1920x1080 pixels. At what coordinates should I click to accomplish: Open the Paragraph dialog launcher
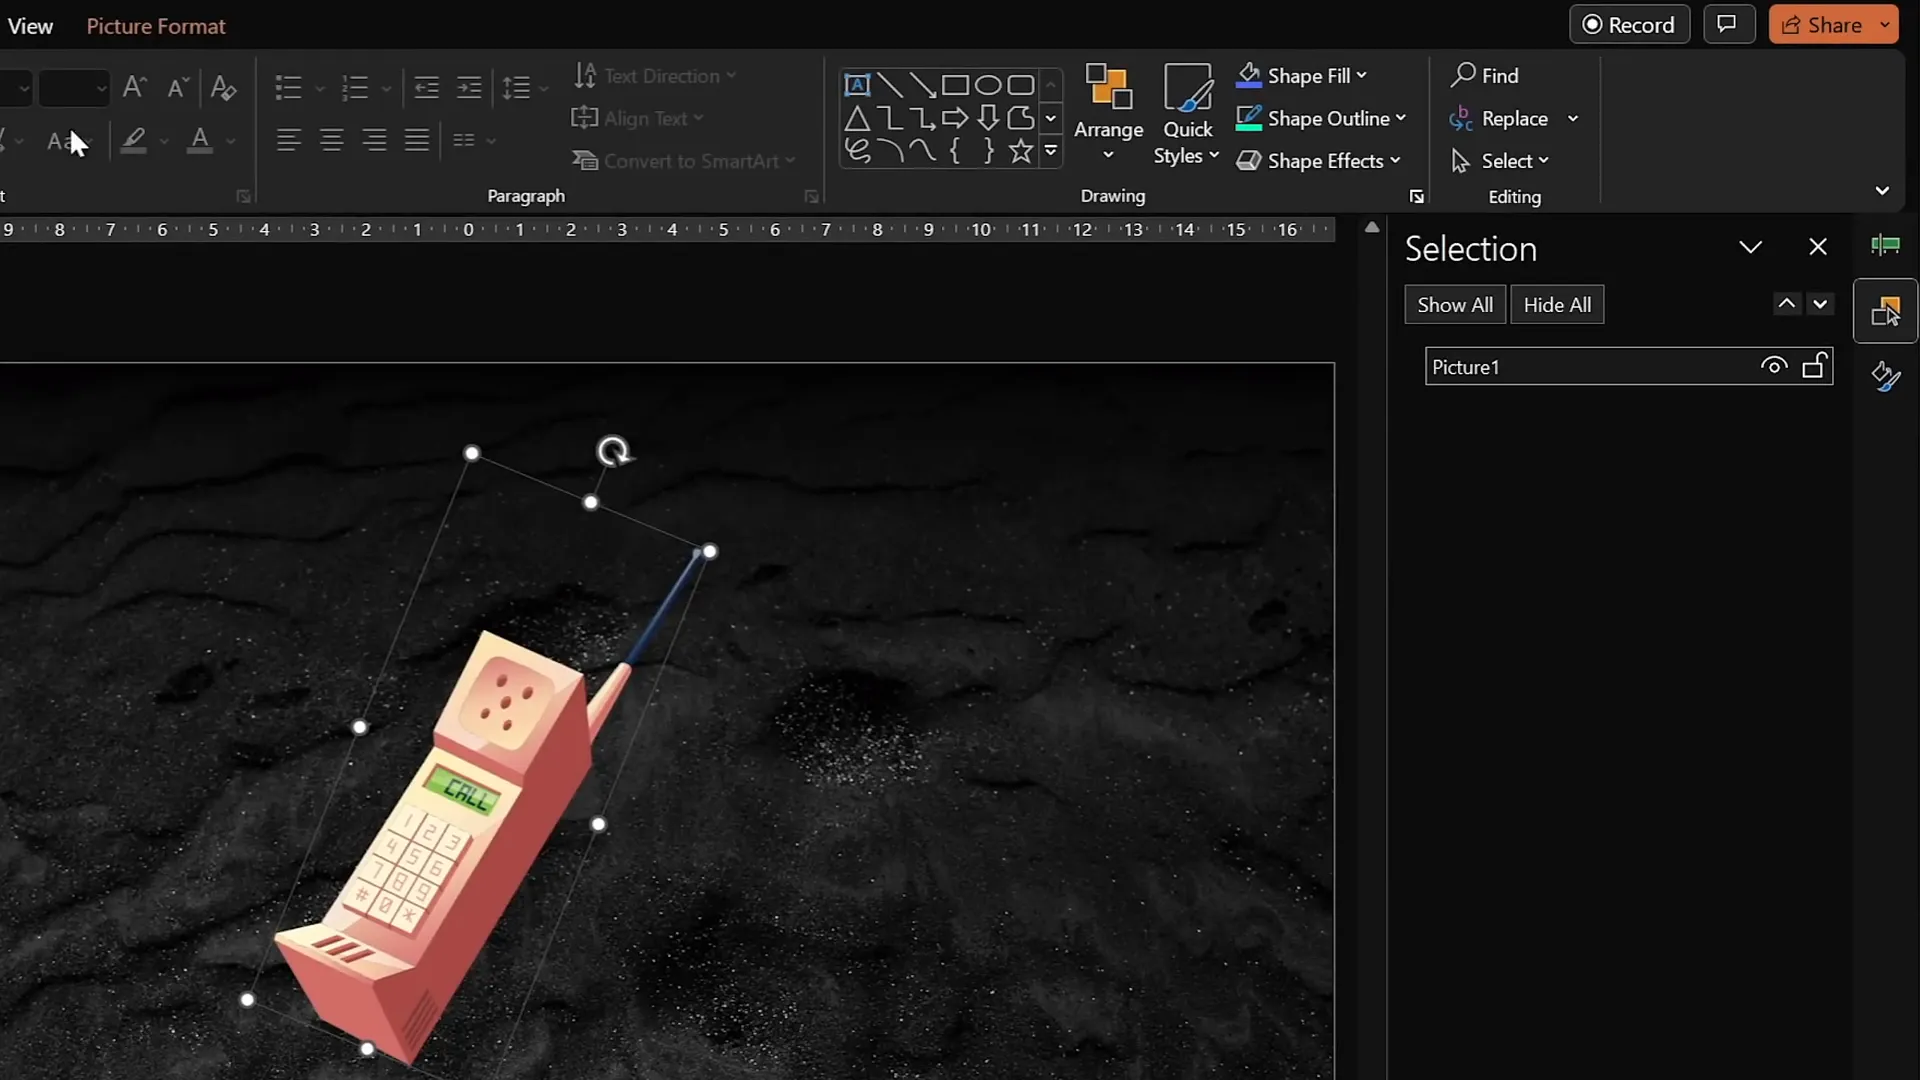(x=811, y=196)
